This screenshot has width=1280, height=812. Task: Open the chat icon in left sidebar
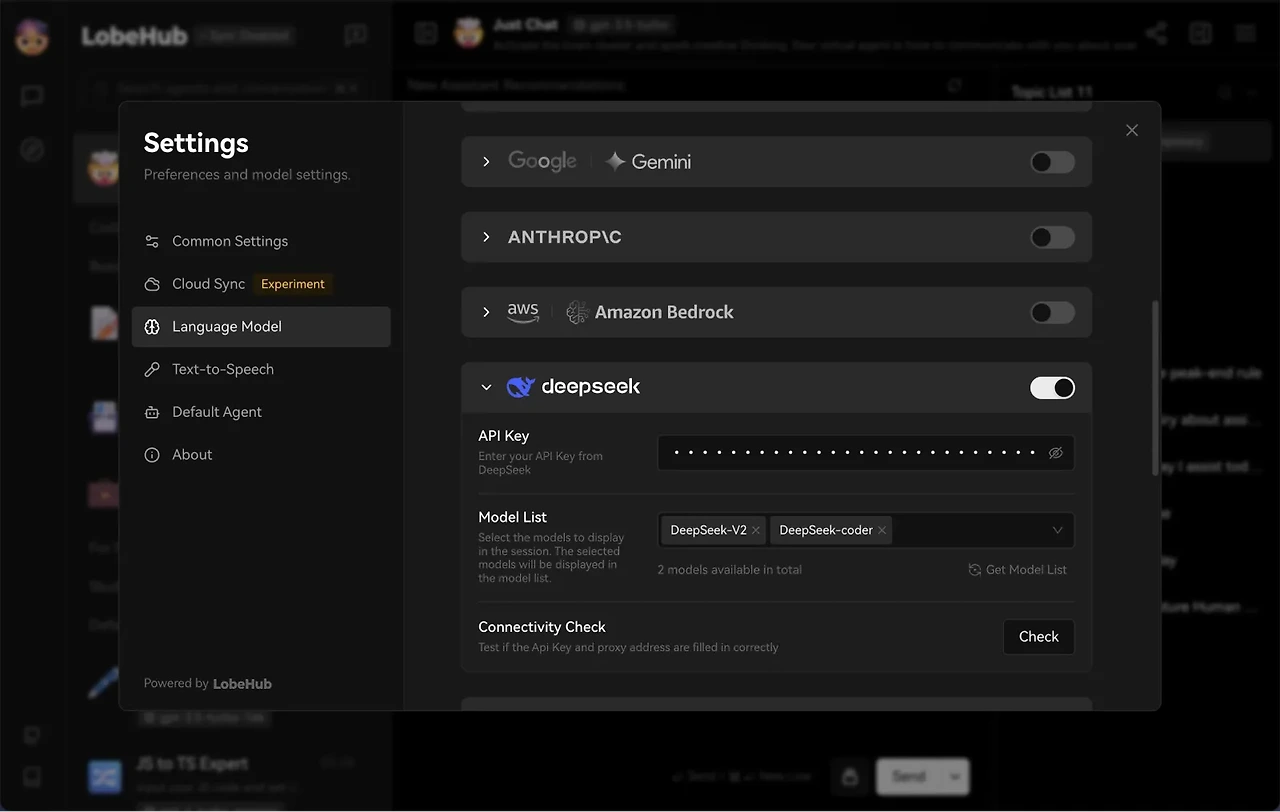point(32,96)
